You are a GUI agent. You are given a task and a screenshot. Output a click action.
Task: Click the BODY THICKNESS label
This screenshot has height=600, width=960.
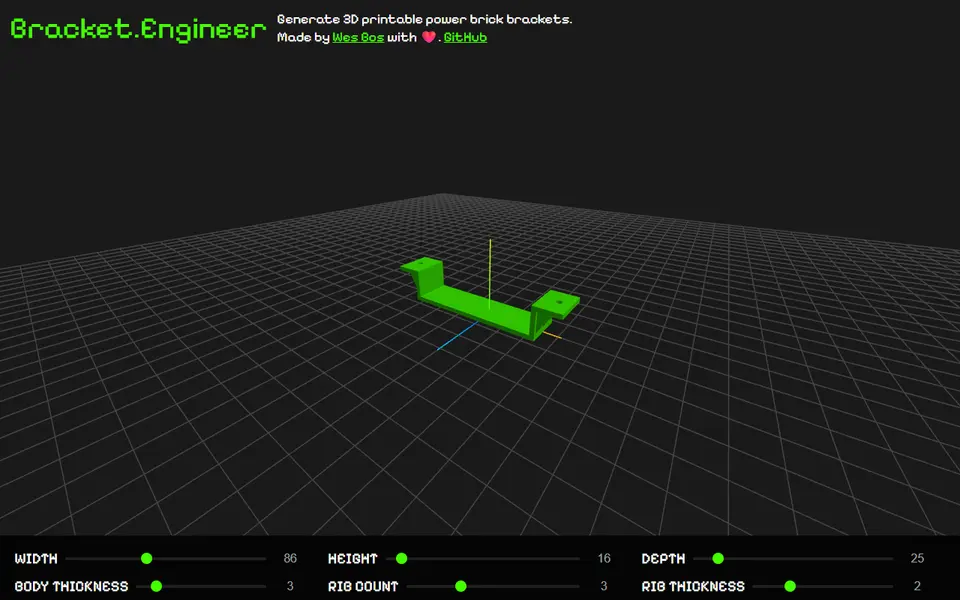pos(72,587)
